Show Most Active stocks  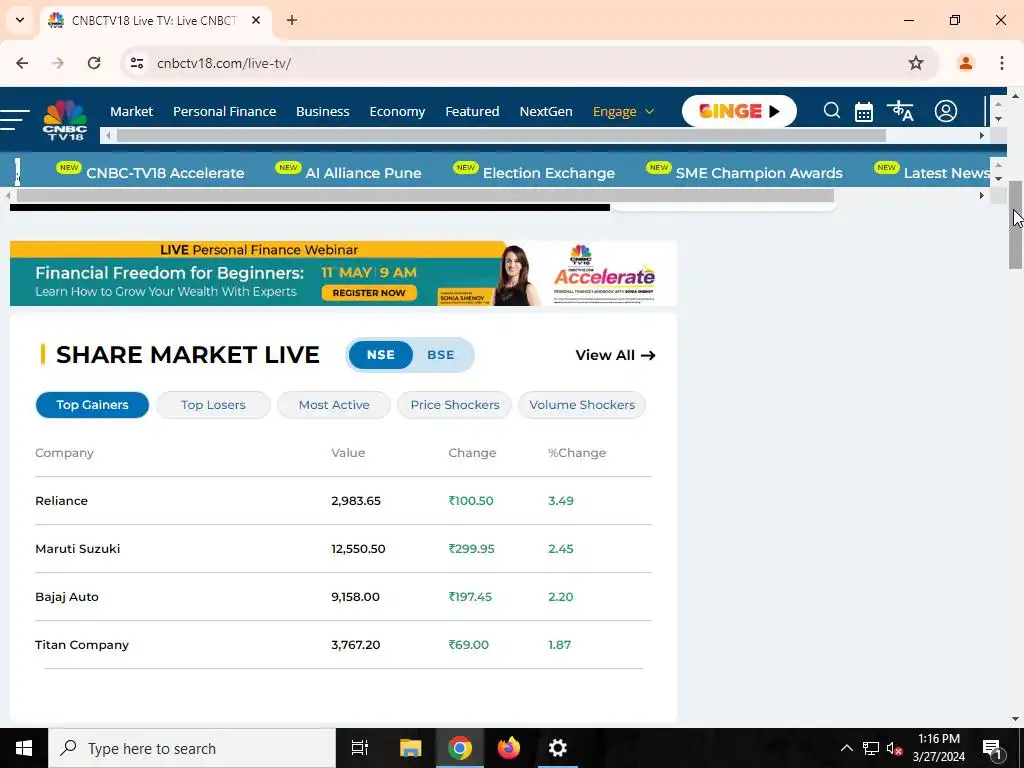pos(334,405)
